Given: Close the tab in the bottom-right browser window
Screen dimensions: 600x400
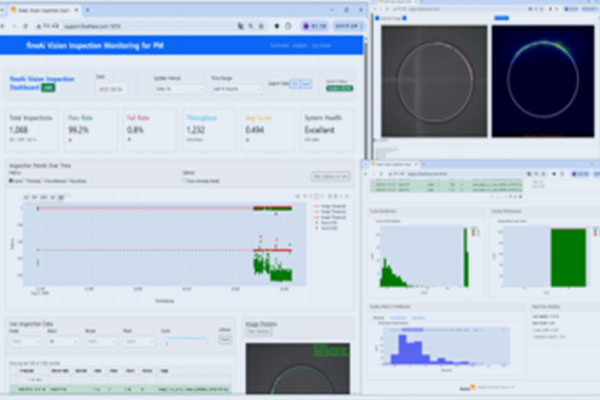Looking at the screenshot, I should pyautogui.click(x=416, y=164).
